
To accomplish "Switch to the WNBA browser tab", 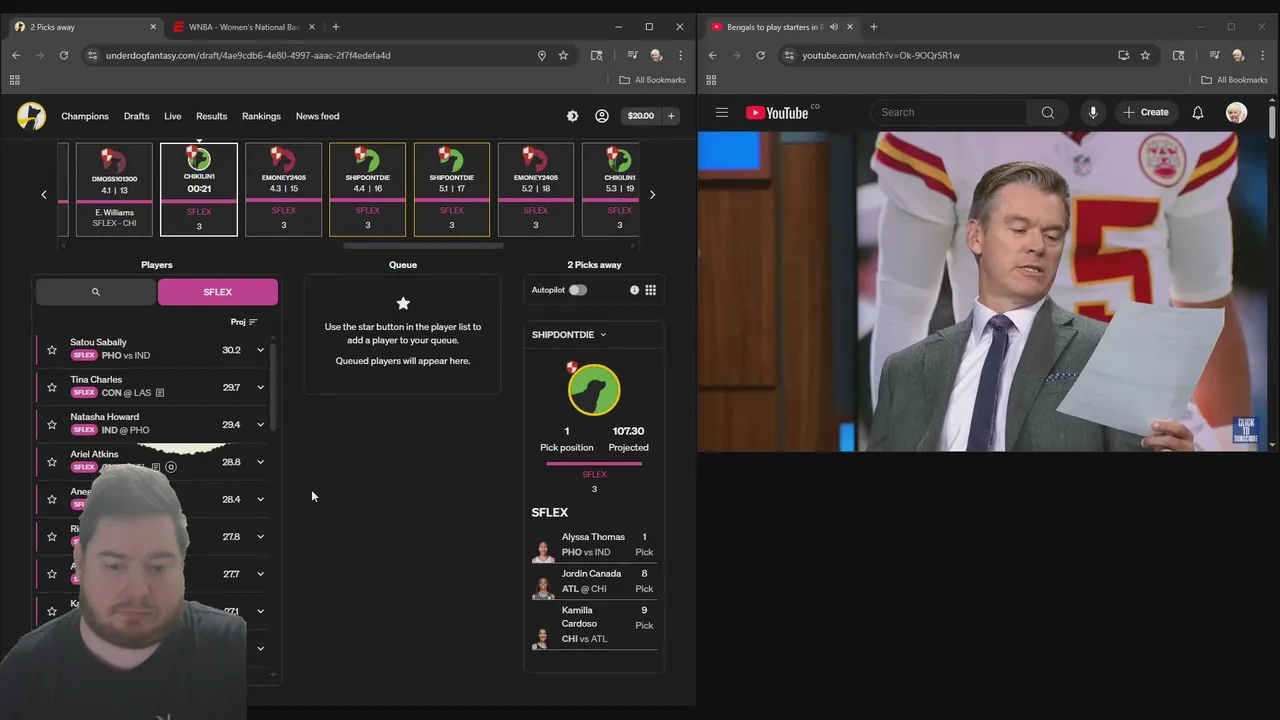I will point(244,27).
